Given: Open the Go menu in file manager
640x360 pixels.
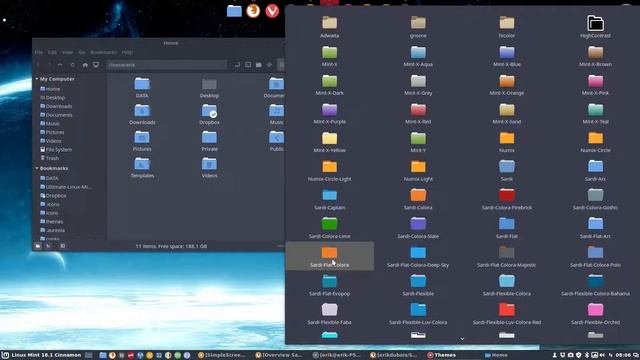Looking at the screenshot, I should point(82,52).
